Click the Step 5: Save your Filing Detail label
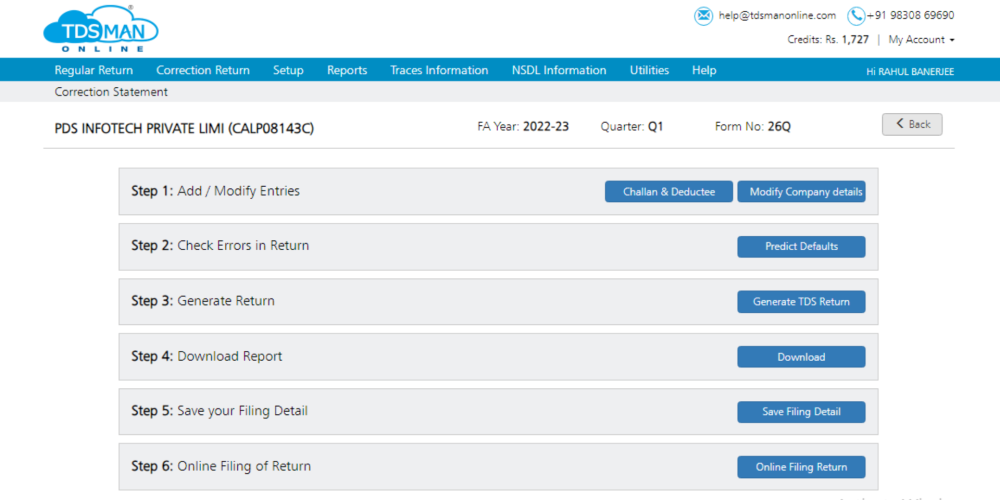 point(219,411)
